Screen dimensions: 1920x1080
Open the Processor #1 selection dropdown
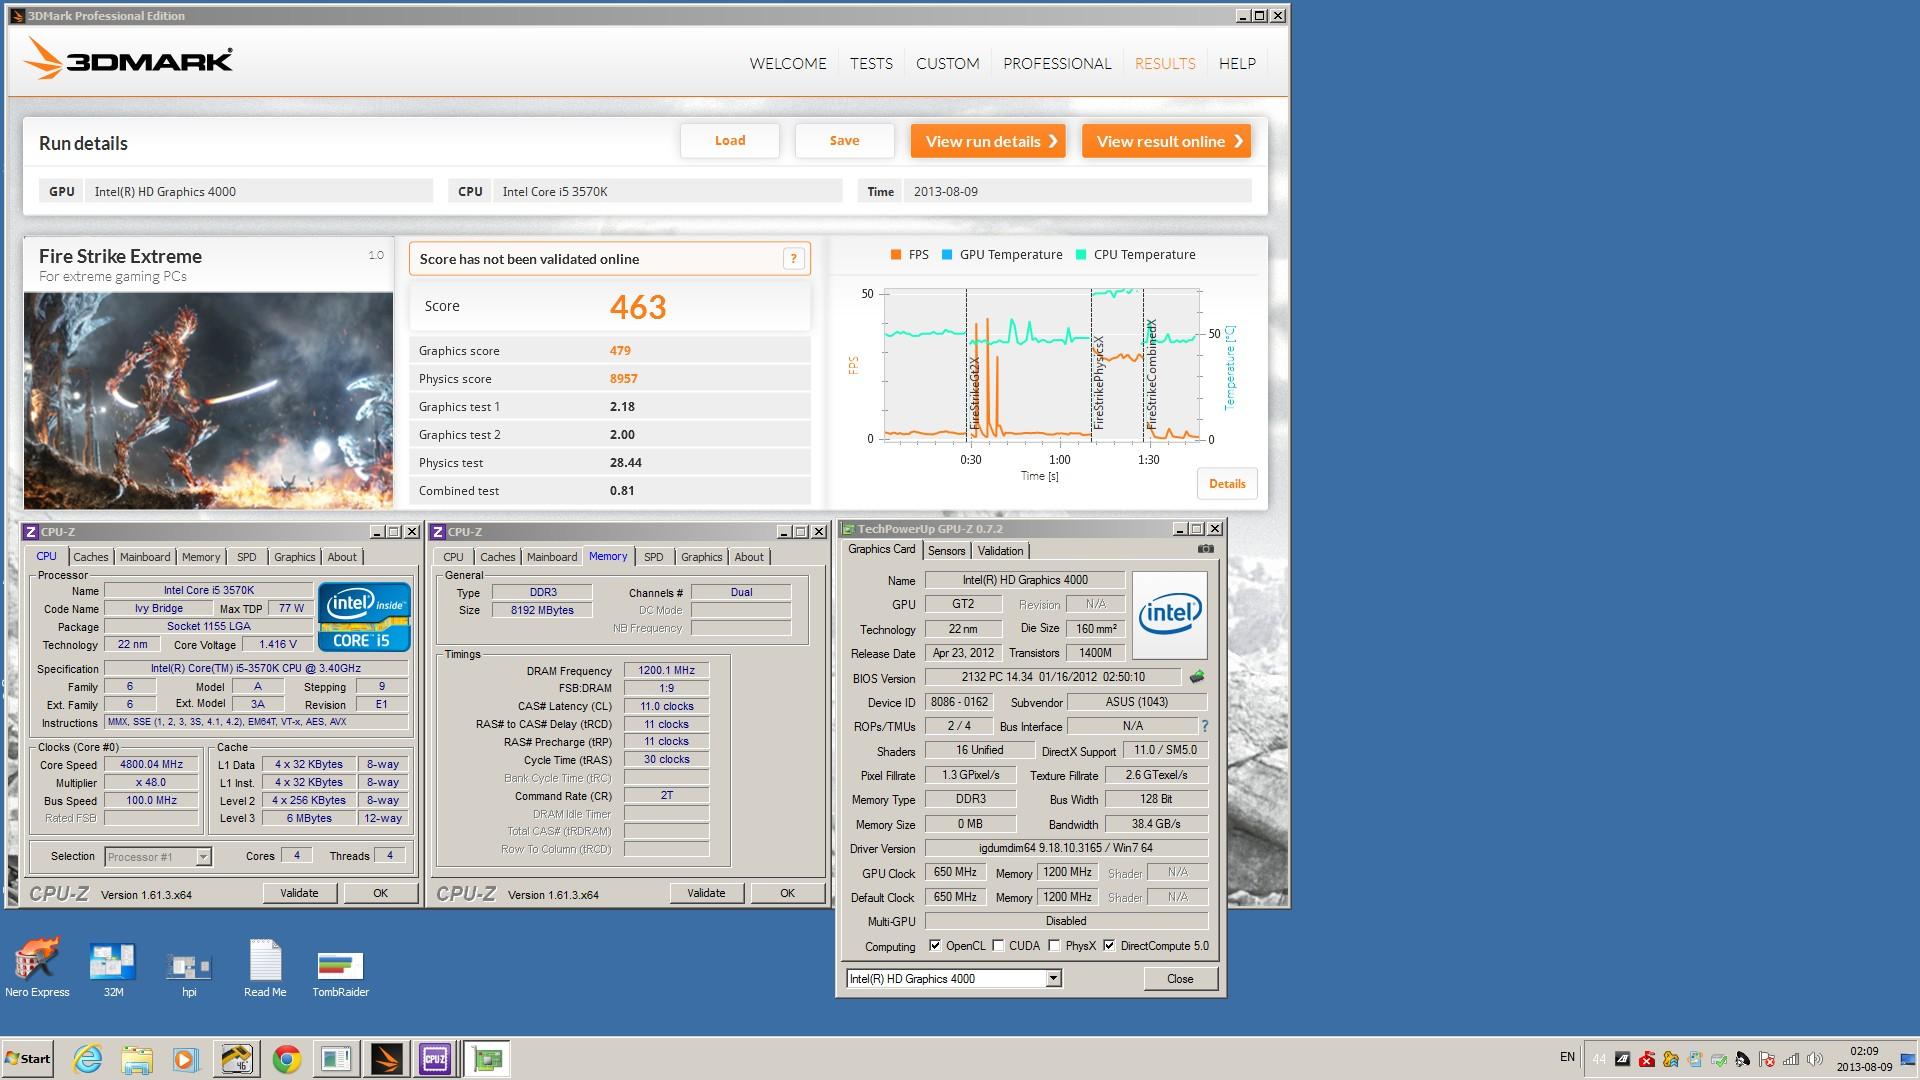[x=203, y=857]
